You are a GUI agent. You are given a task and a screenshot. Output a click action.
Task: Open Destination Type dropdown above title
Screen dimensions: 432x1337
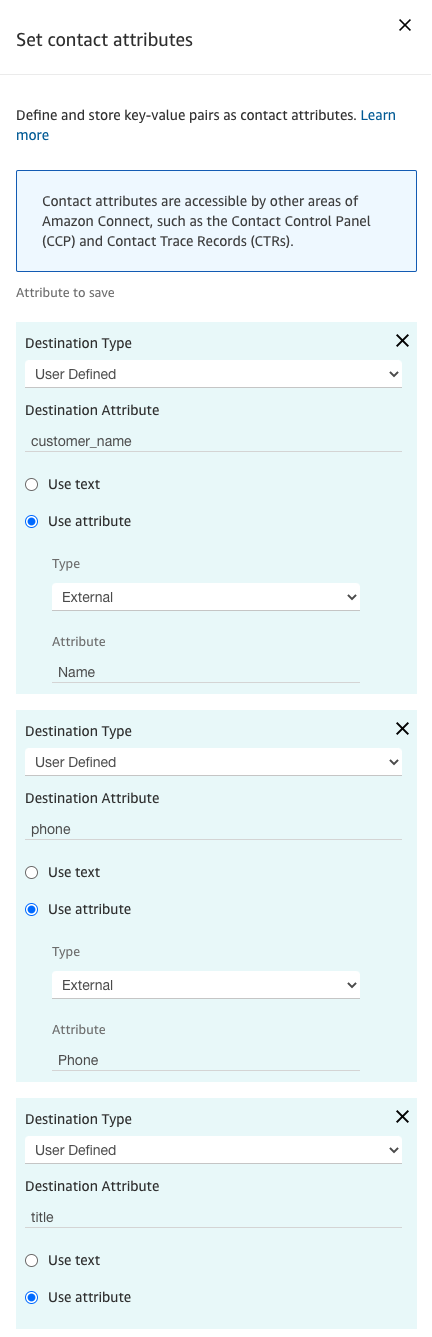tap(213, 1150)
